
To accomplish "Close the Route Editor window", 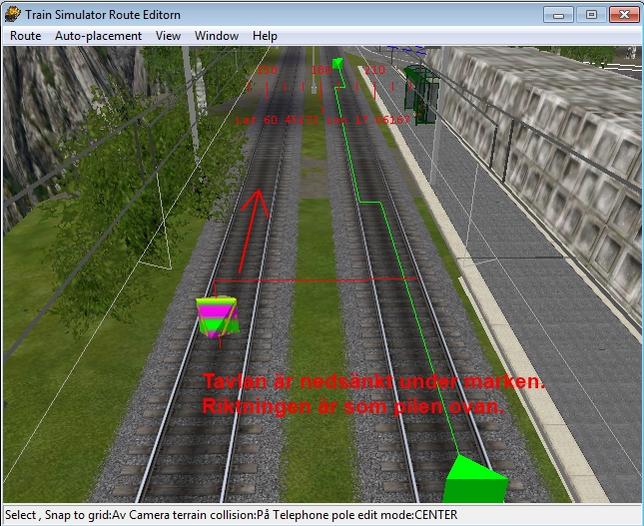I will click(624, 14).
